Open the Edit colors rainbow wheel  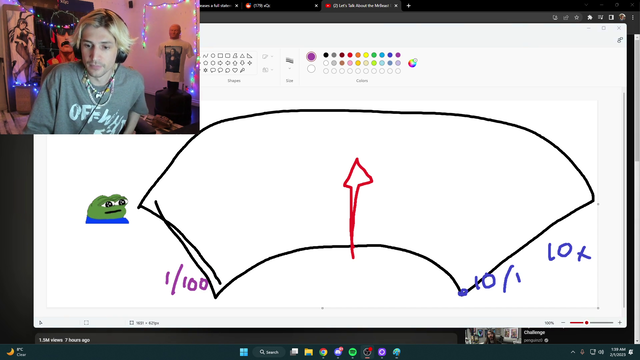pyautogui.click(x=412, y=63)
